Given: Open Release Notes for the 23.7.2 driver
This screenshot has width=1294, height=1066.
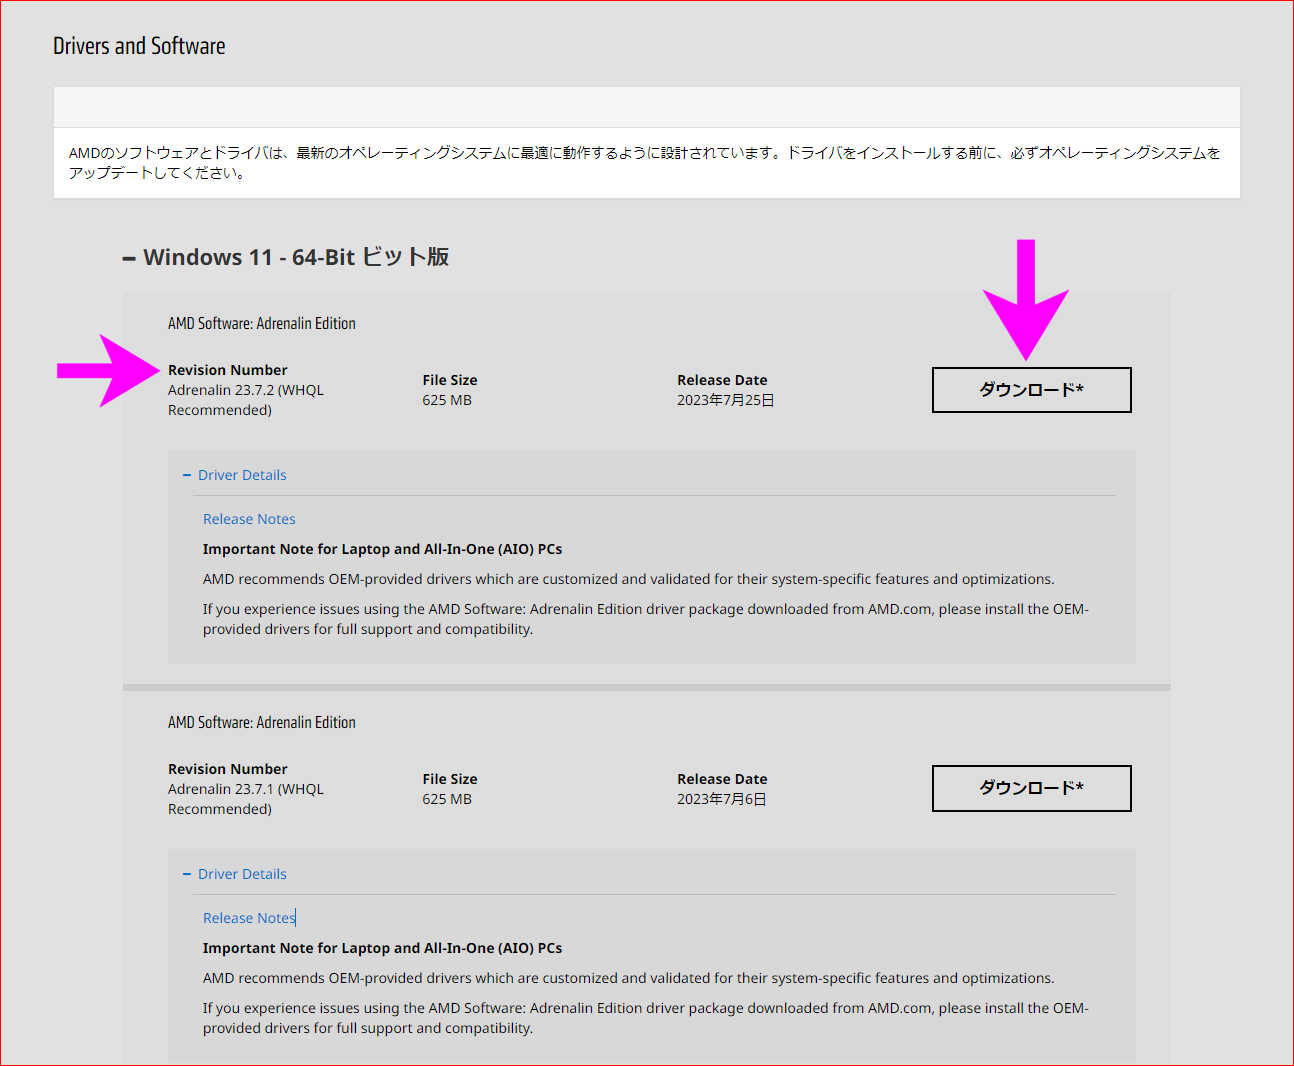Looking at the screenshot, I should point(249,519).
